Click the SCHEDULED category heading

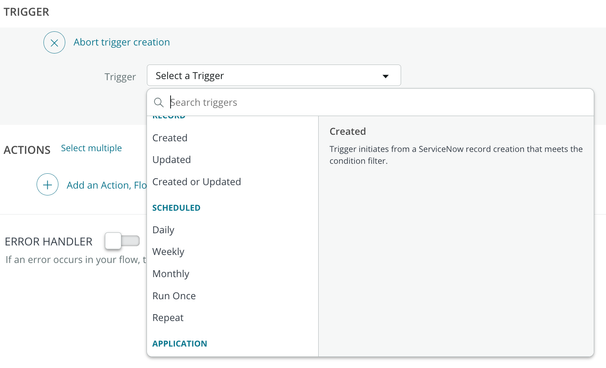(x=176, y=208)
